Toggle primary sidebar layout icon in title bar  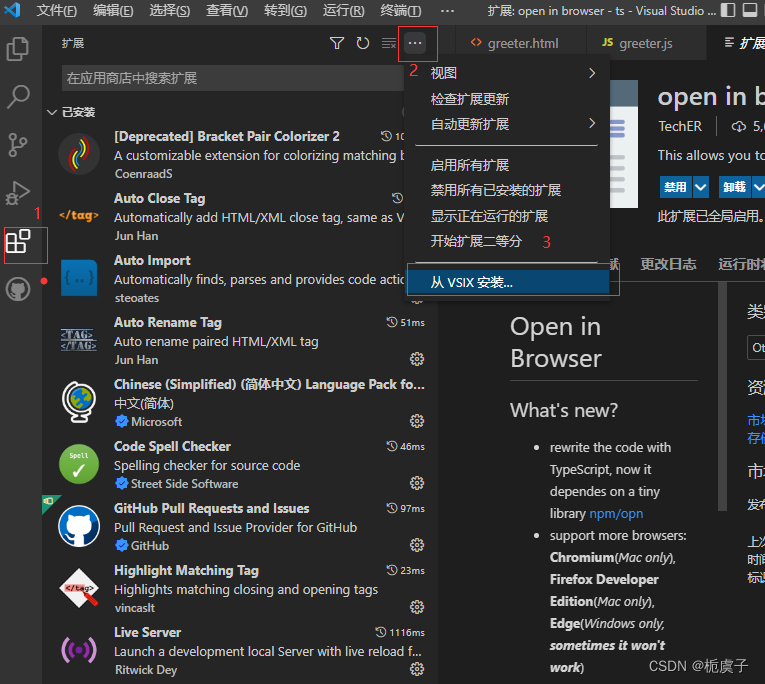727,10
